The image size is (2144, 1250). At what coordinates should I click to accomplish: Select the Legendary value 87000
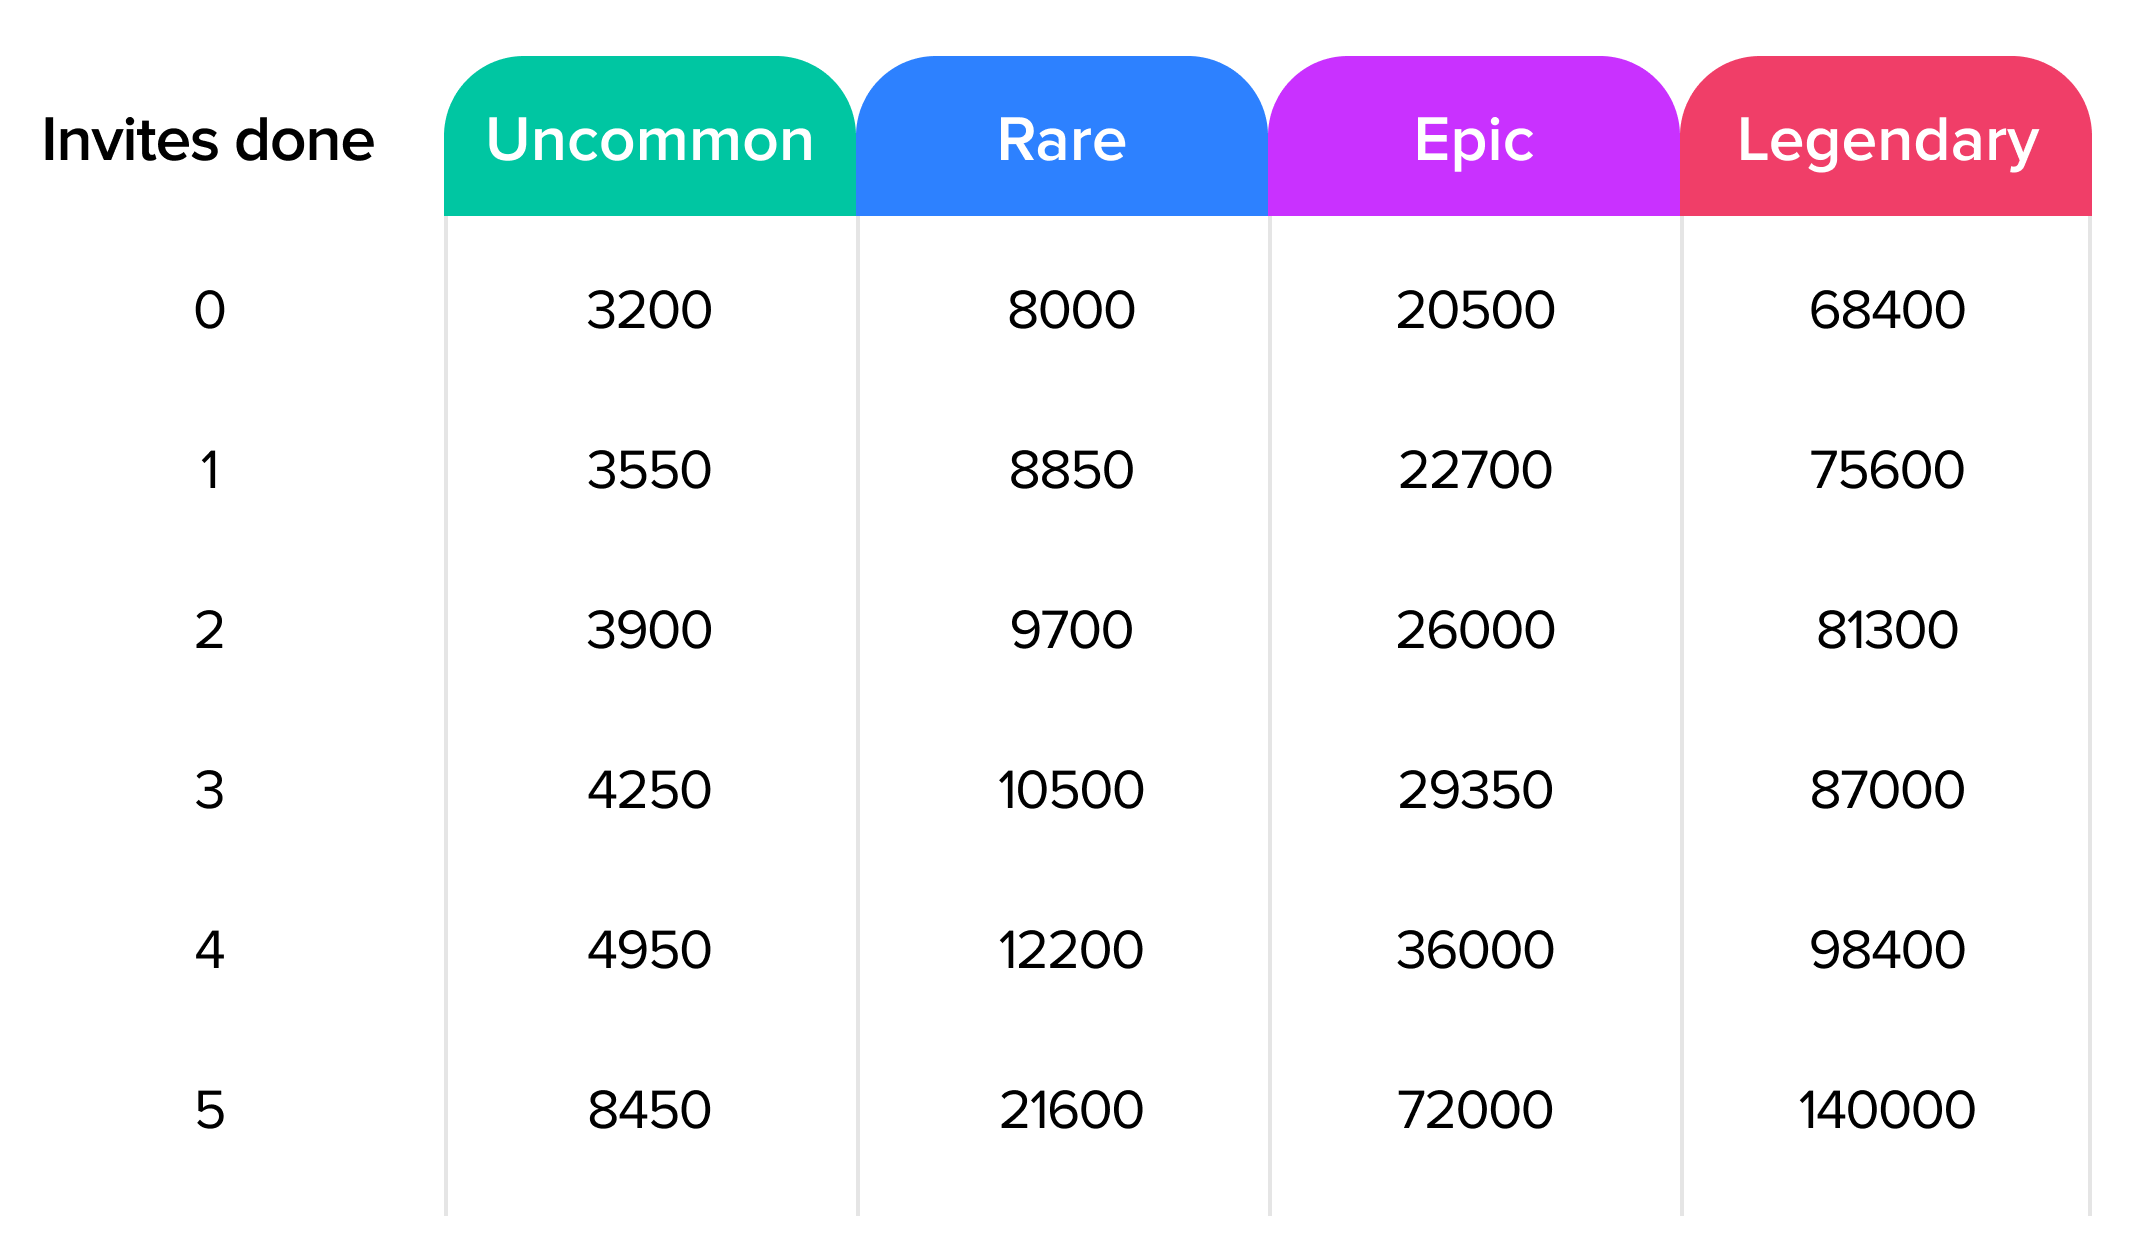(1887, 790)
